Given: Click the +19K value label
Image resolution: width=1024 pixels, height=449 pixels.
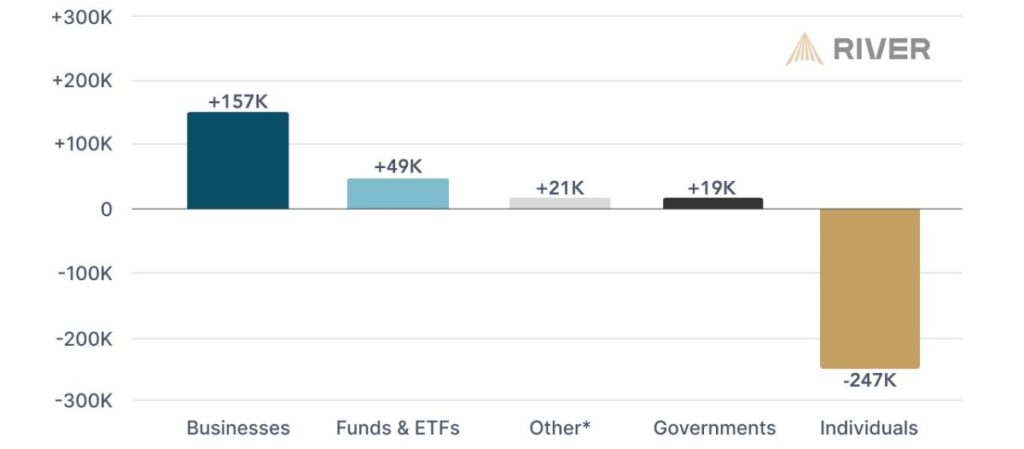Looking at the screenshot, I should [x=711, y=189].
